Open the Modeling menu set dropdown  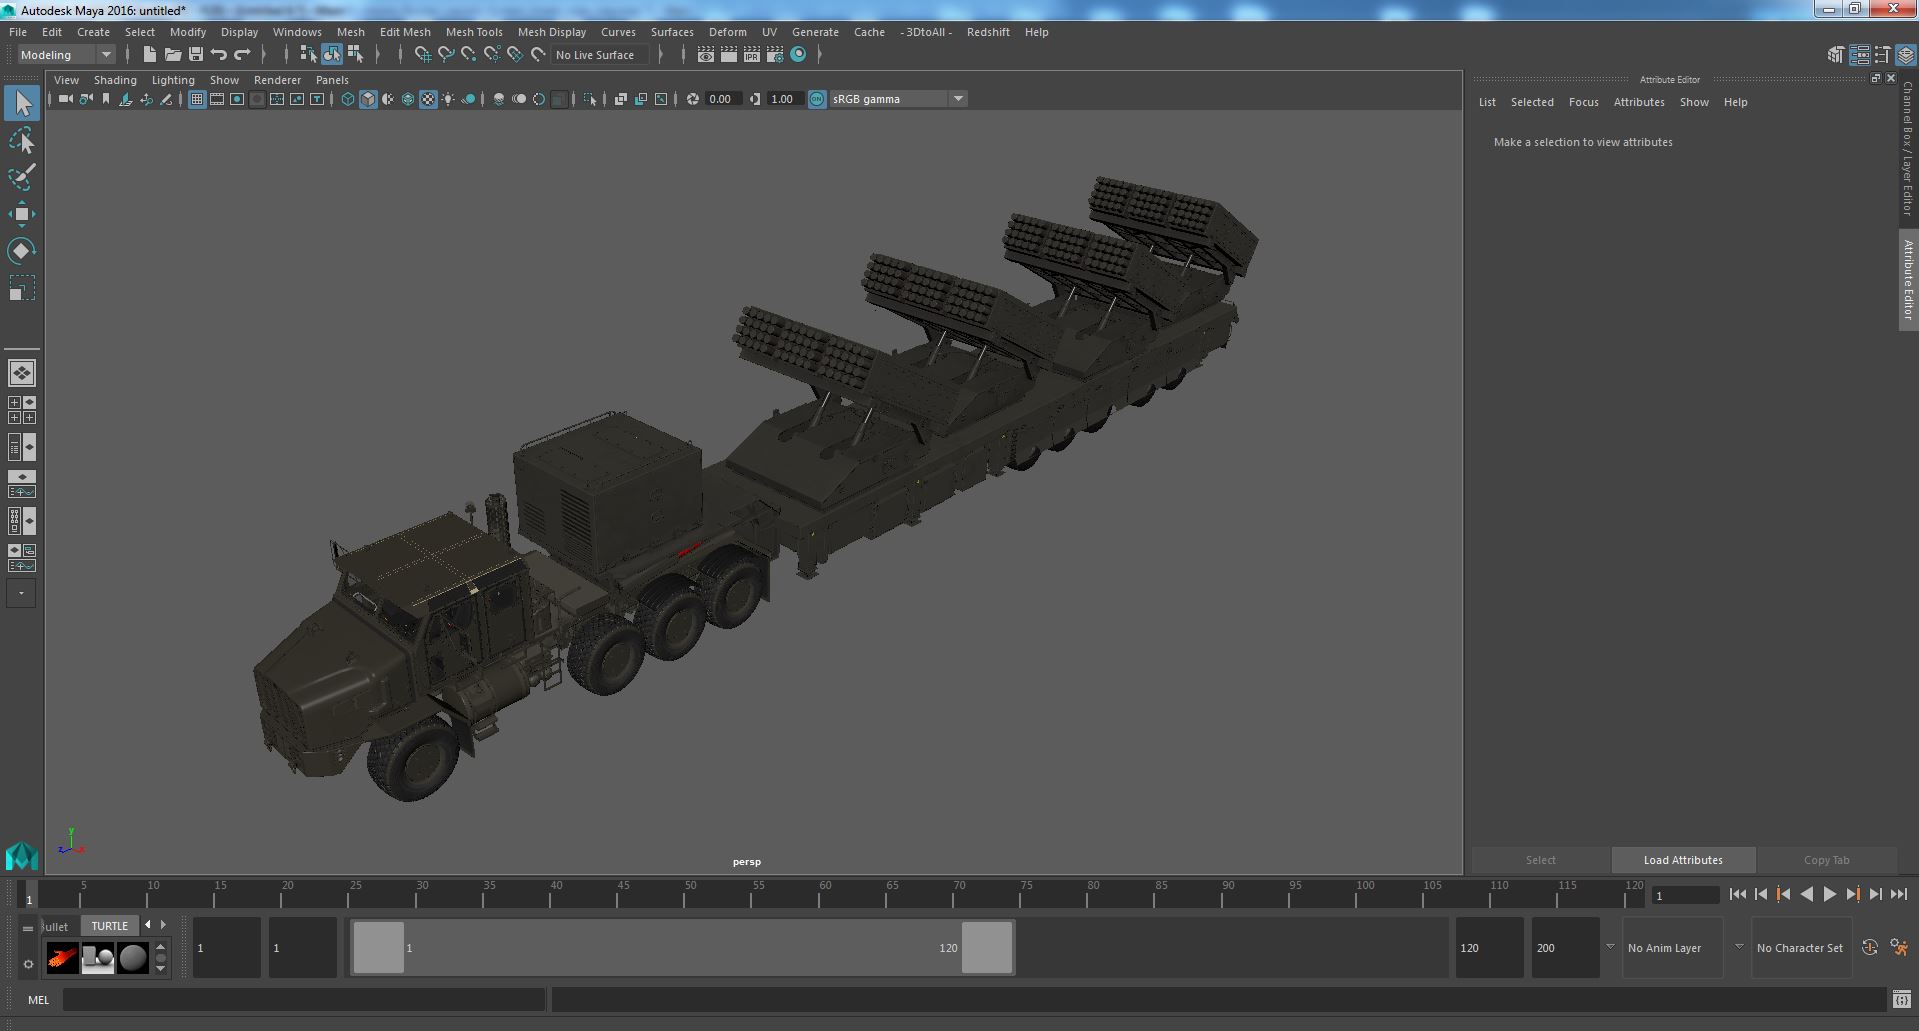click(x=67, y=55)
